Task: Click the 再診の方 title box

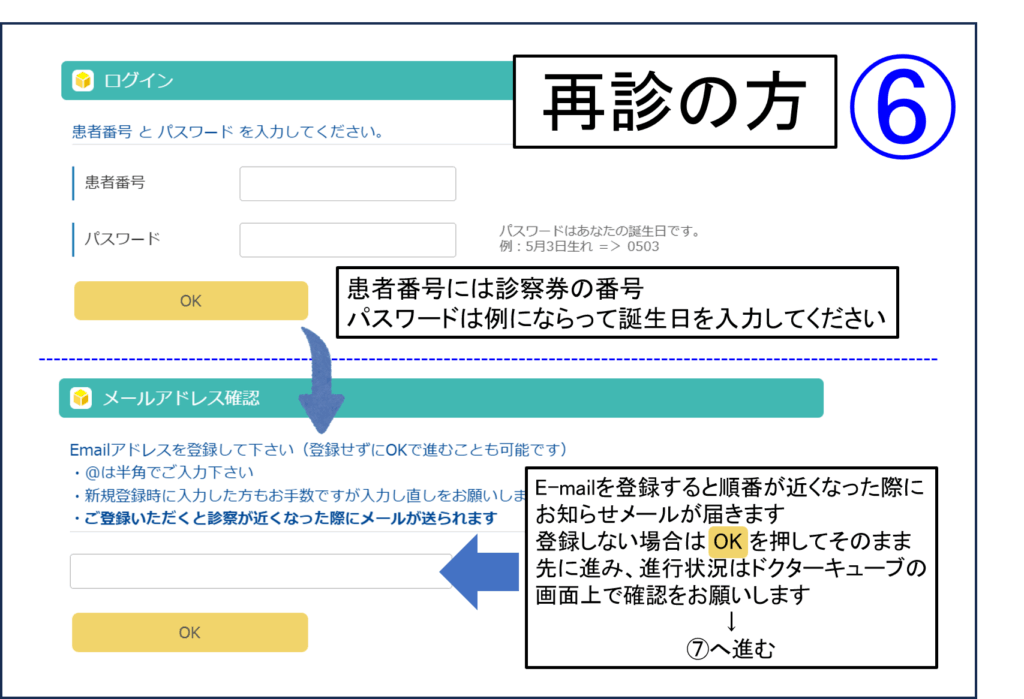Action: [675, 103]
